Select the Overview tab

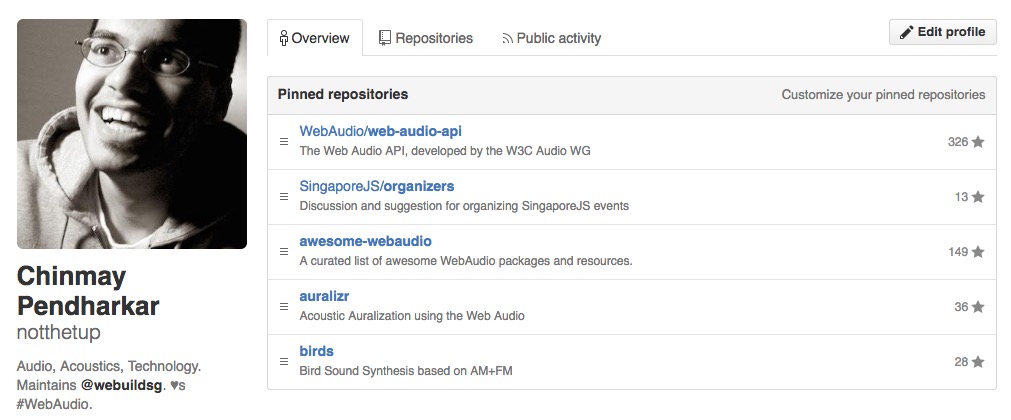pos(315,38)
